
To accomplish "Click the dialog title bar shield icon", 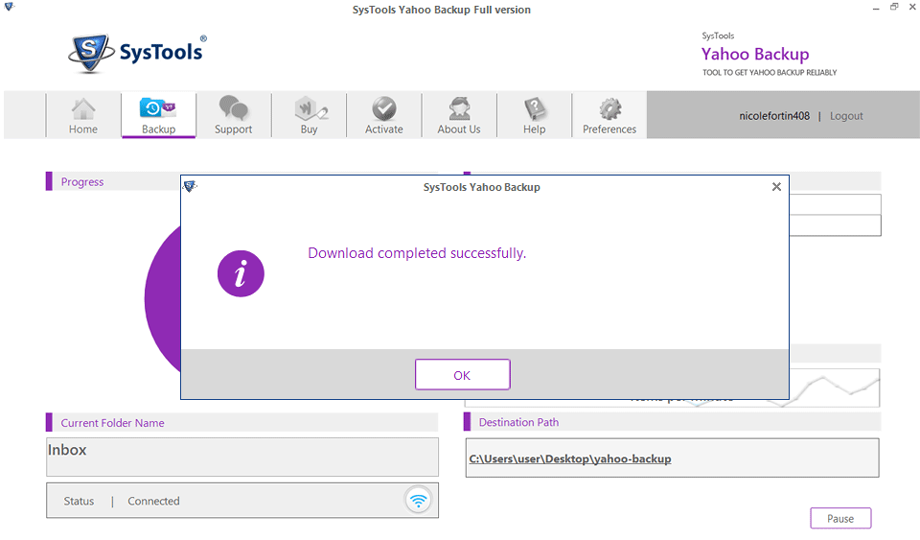I will click(190, 187).
